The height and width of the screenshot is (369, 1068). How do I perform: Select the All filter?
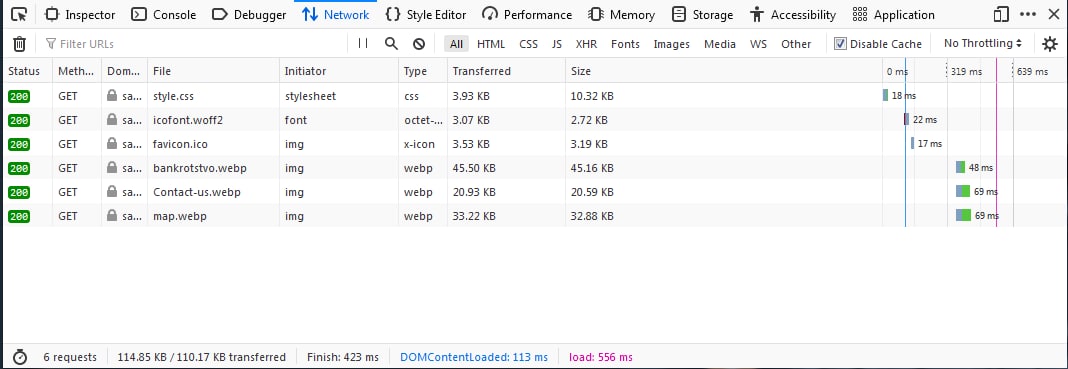click(x=456, y=44)
